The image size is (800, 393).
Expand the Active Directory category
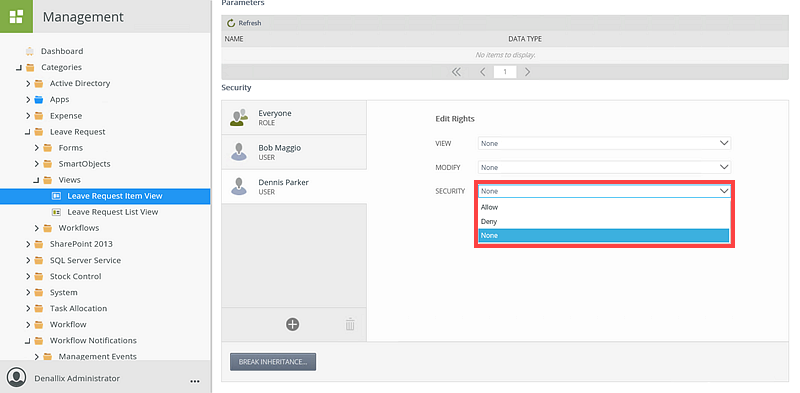[28, 83]
